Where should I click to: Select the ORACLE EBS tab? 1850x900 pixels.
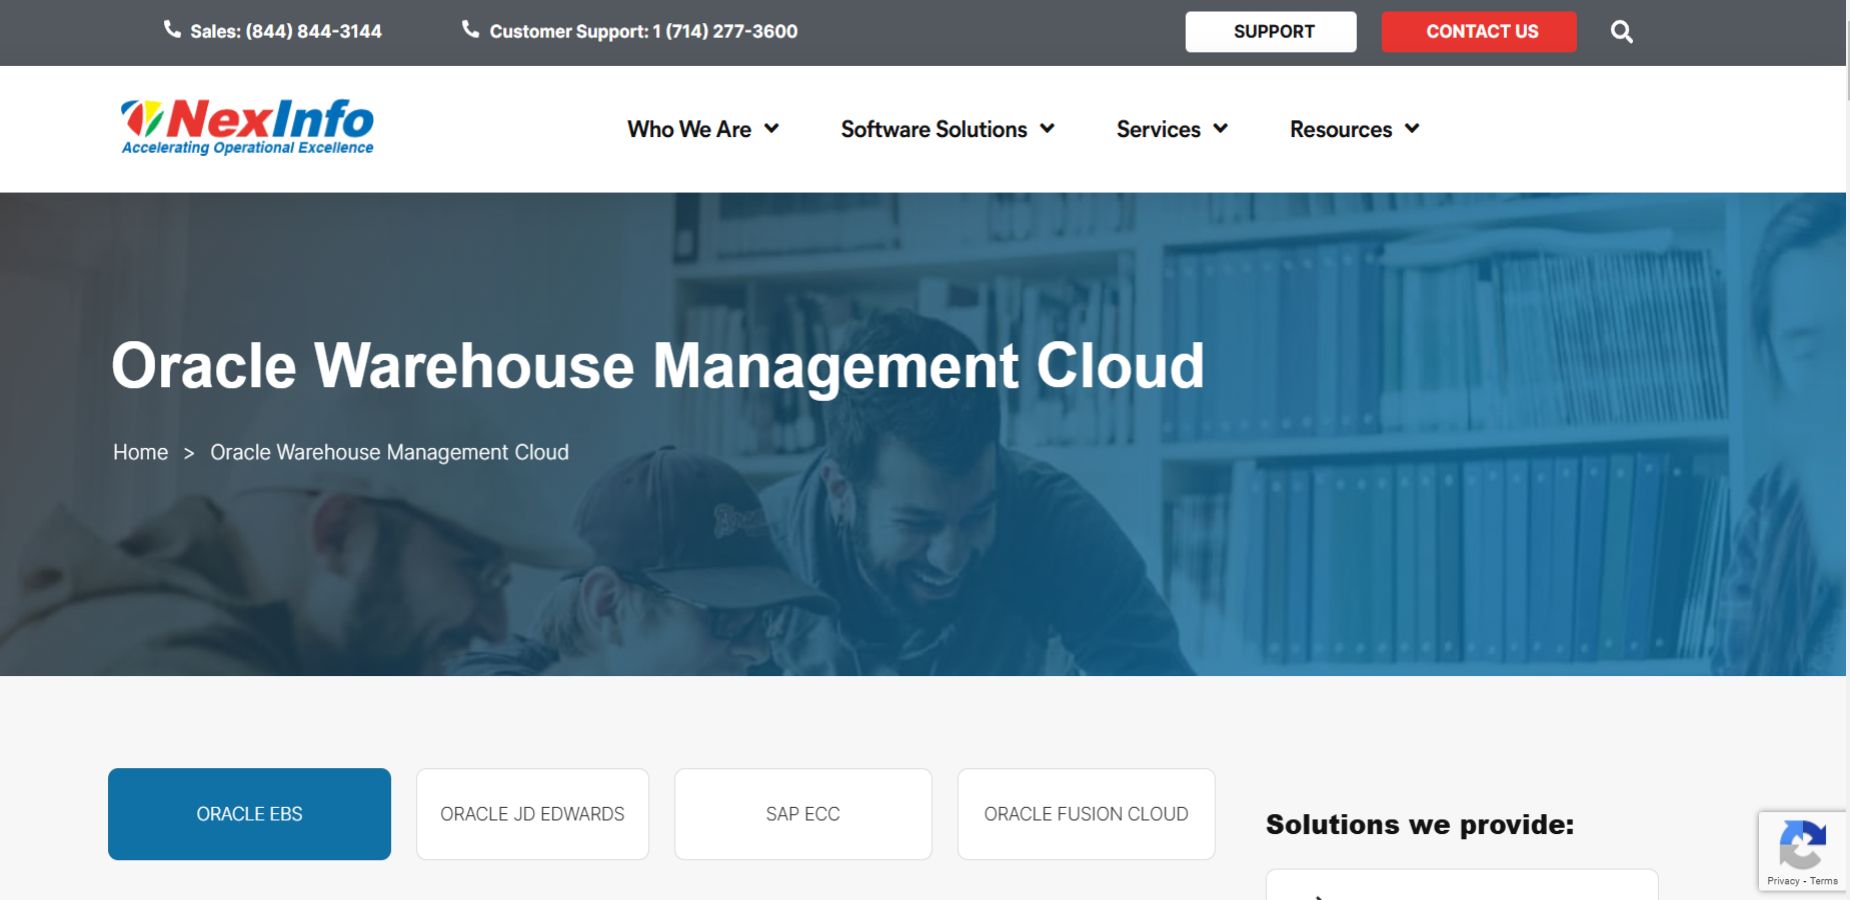pyautogui.click(x=249, y=813)
